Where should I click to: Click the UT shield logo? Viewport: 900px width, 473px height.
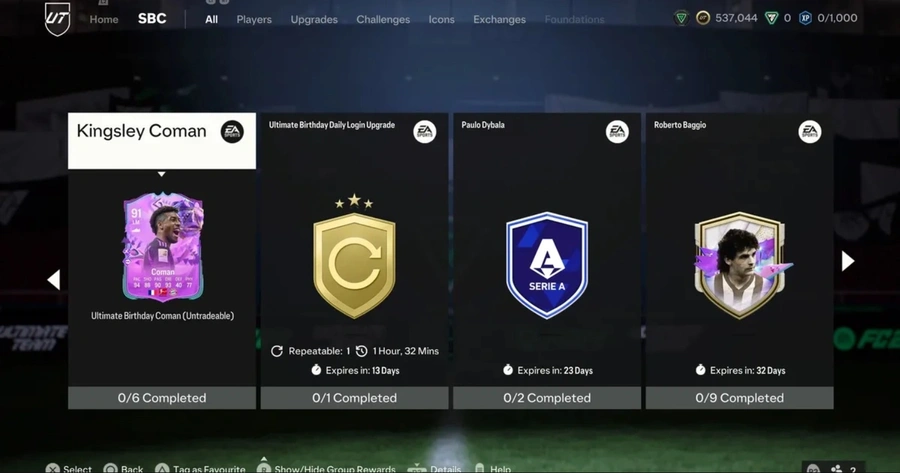[x=57, y=19]
